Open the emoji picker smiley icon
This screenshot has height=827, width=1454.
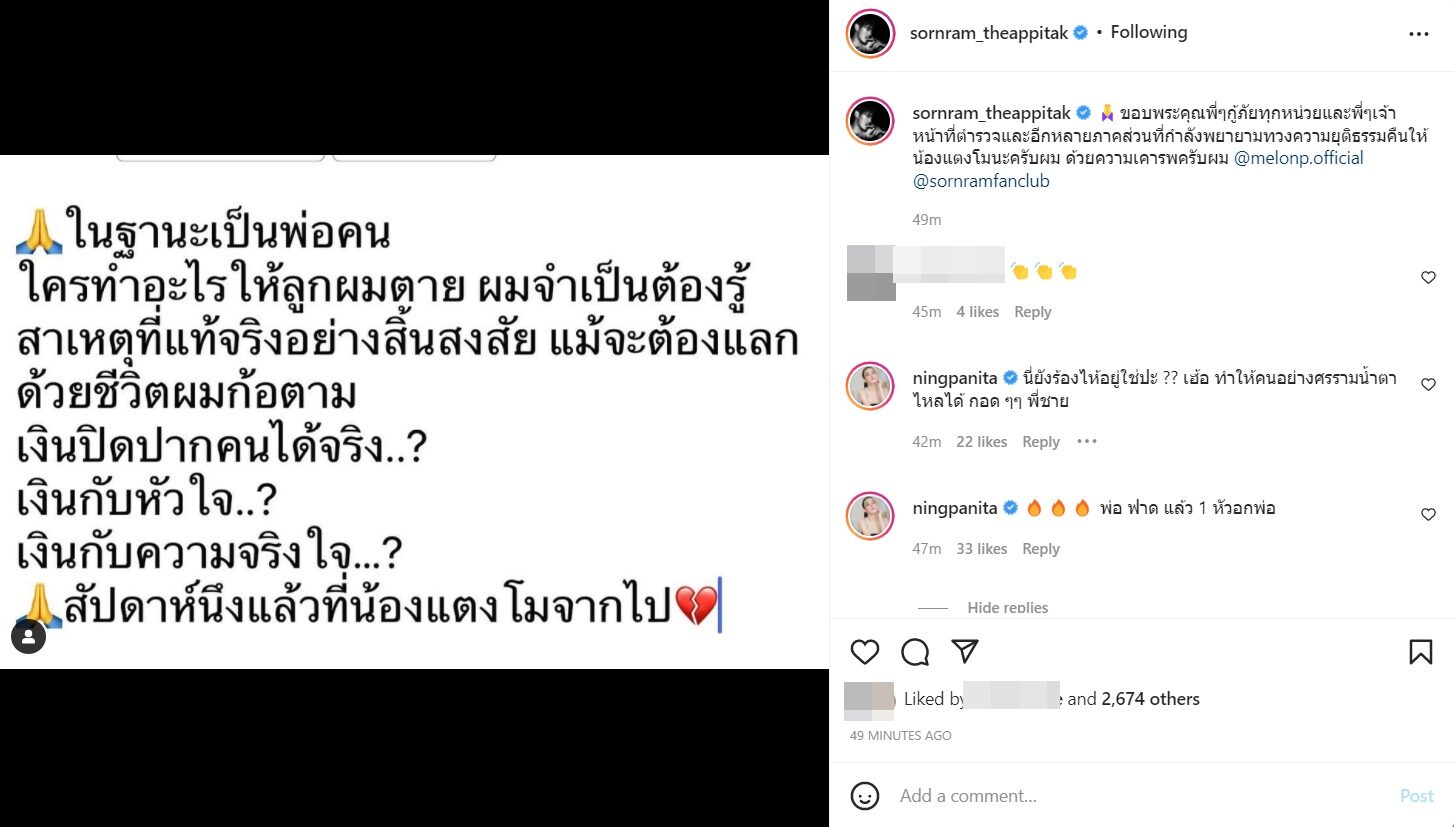(x=865, y=796)
